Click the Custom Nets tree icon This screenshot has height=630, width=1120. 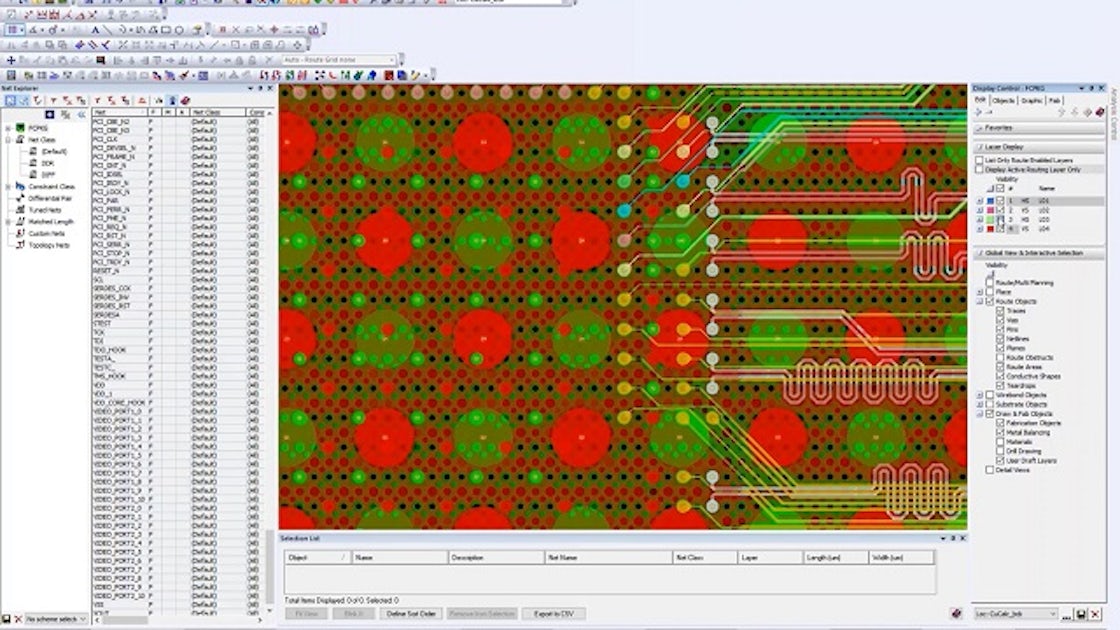tap(20, 233)
